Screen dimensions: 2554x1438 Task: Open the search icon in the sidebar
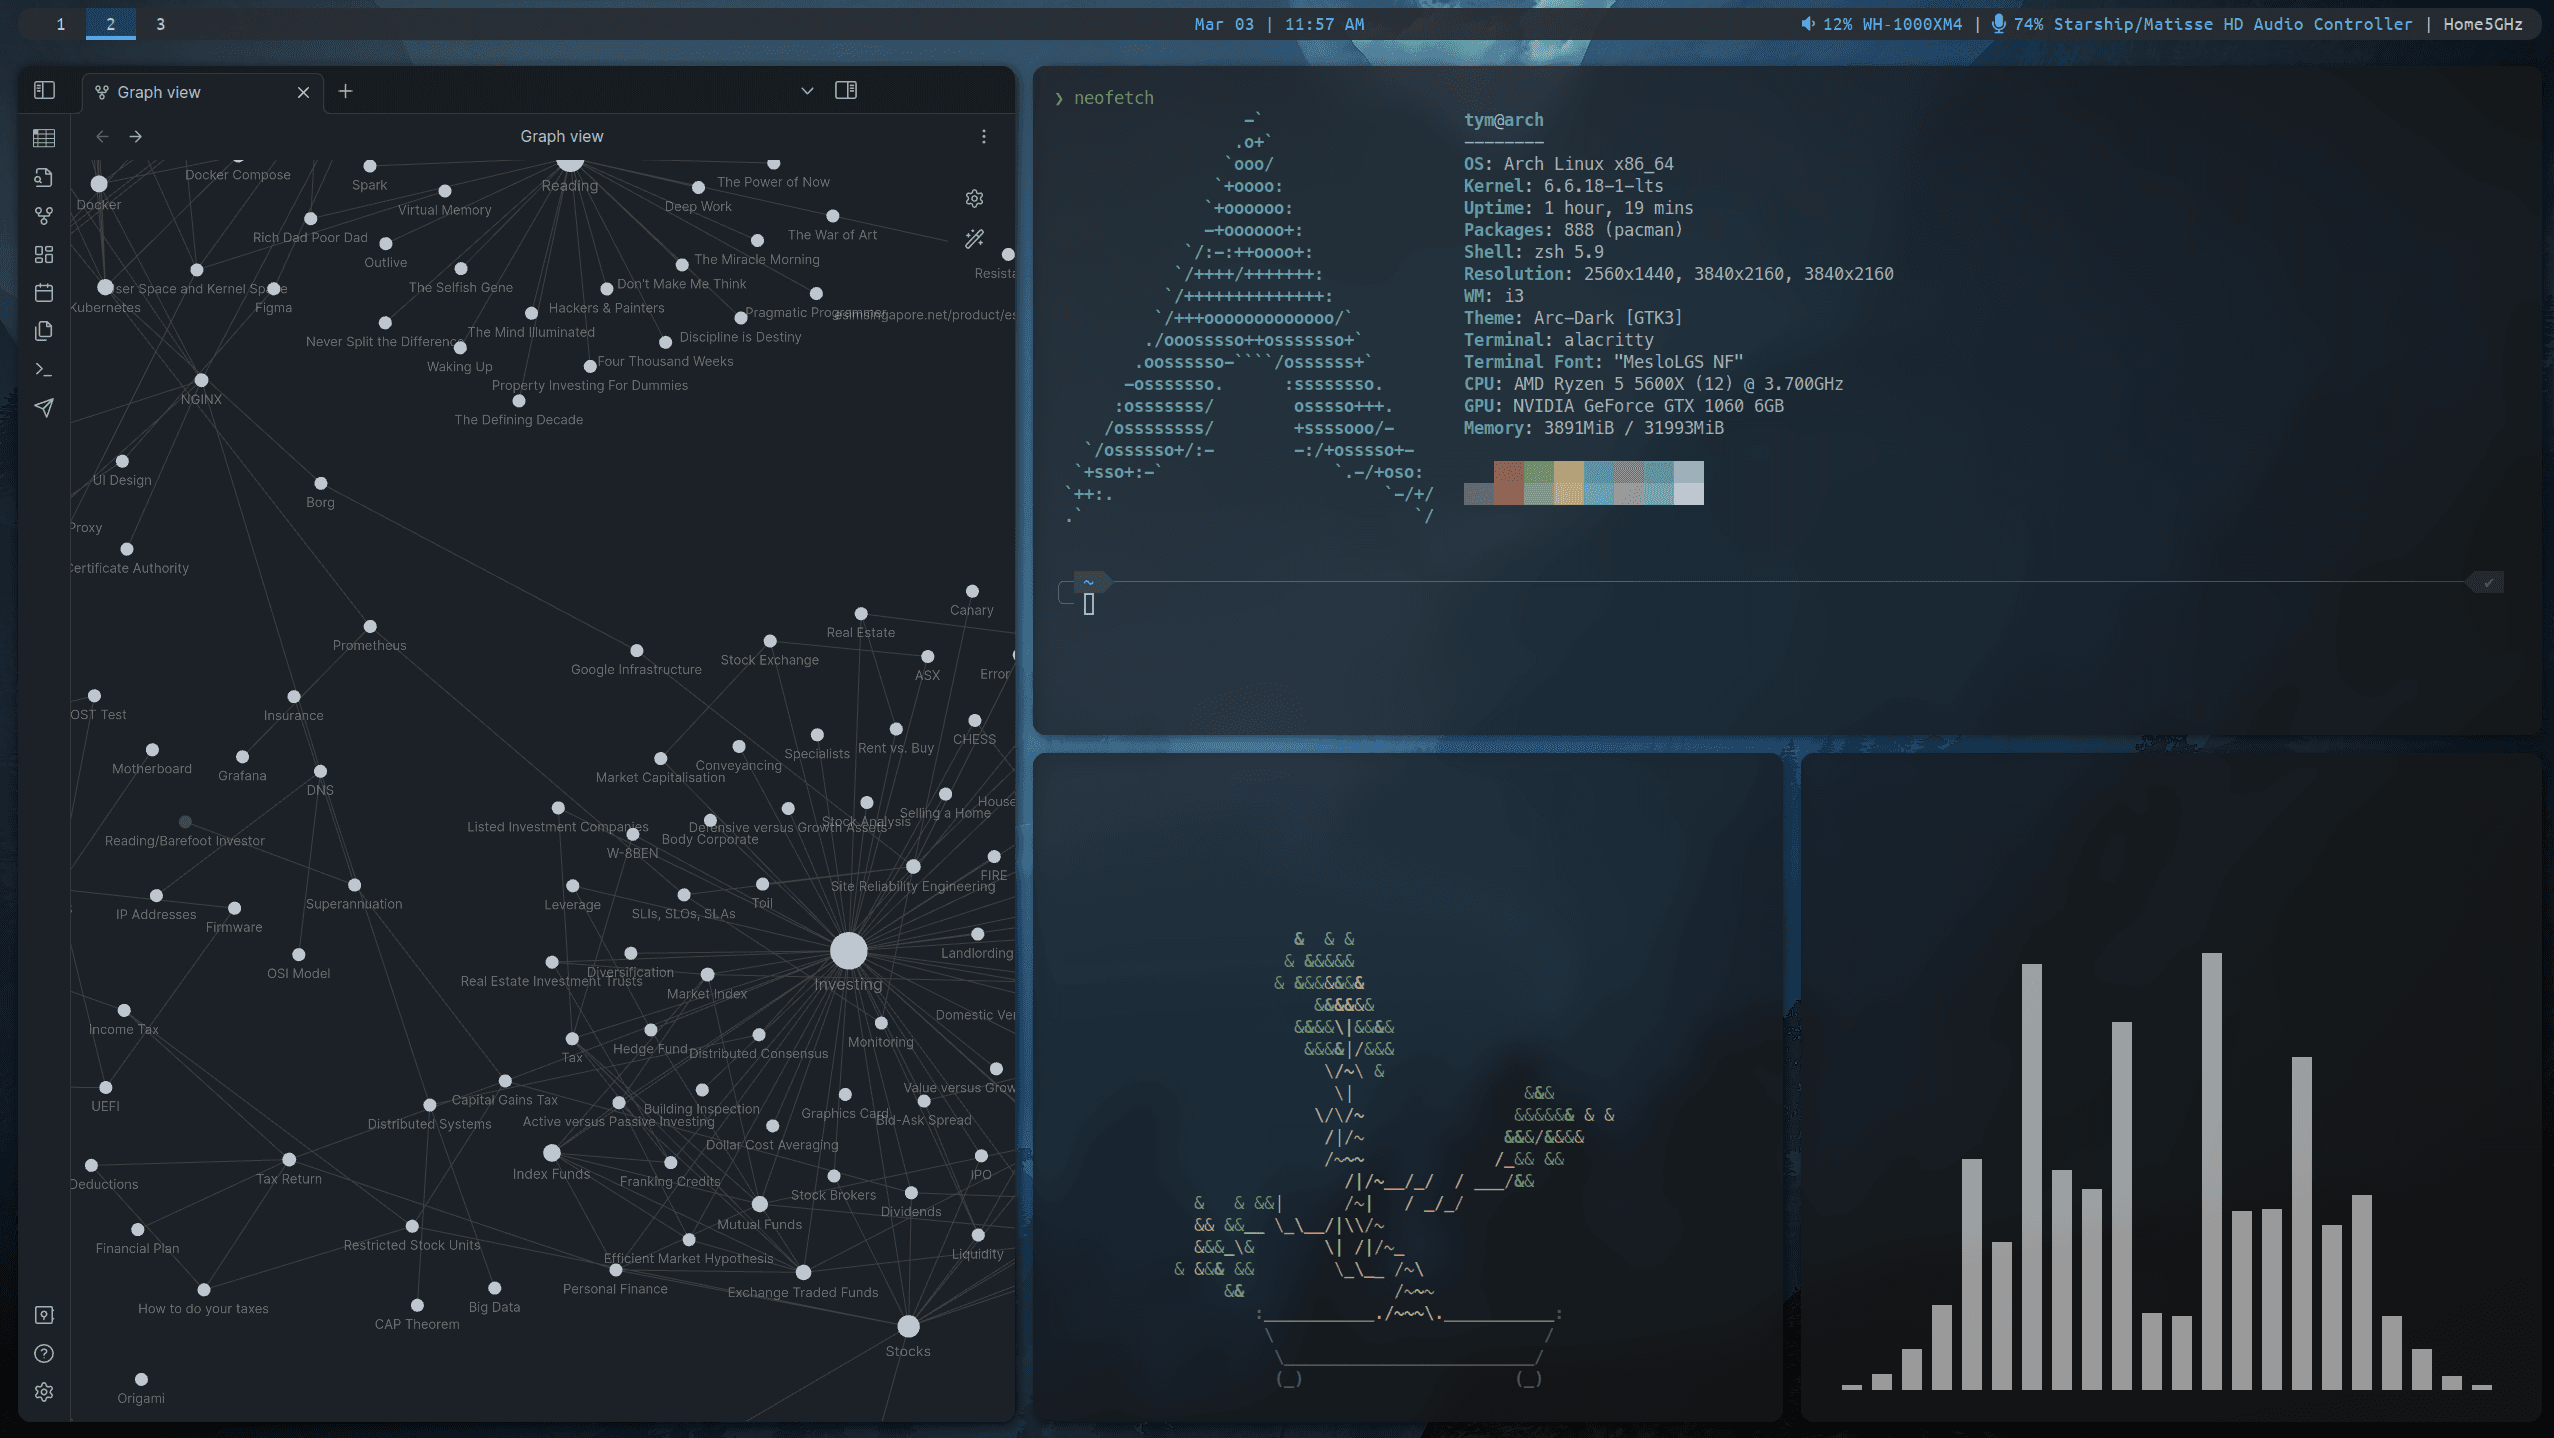(44, 177)
